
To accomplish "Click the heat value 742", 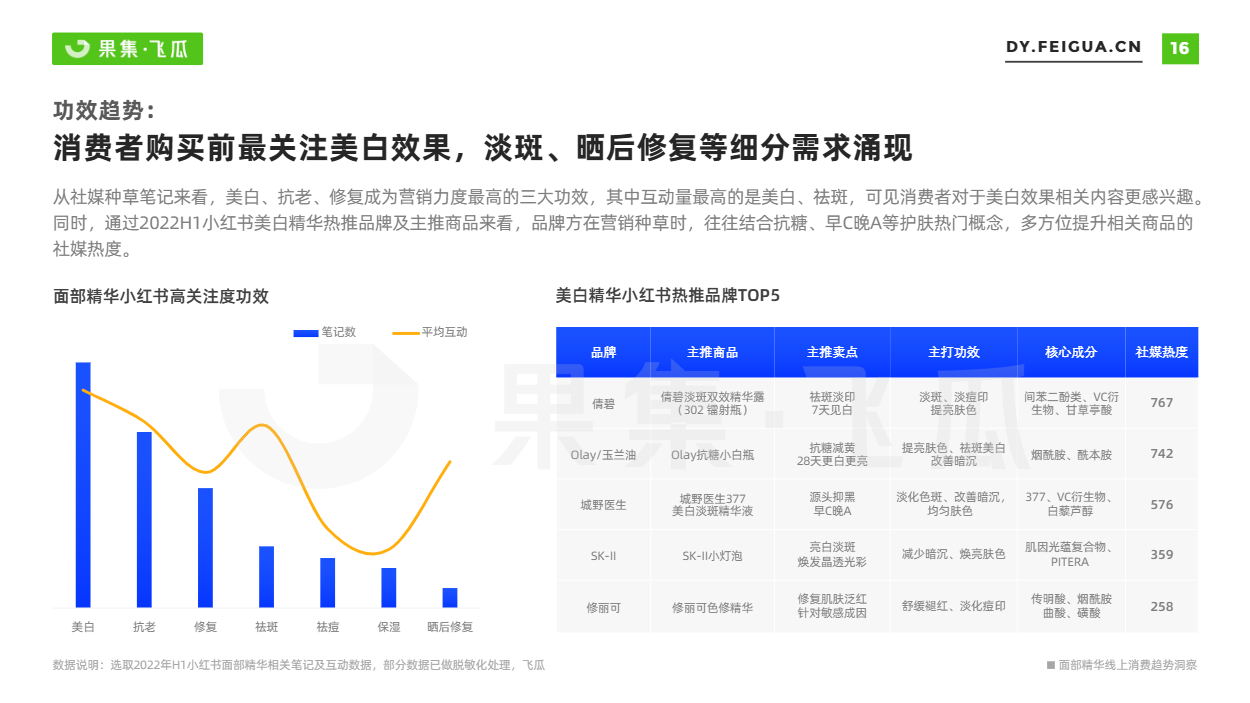I will tap(1162, 454).
